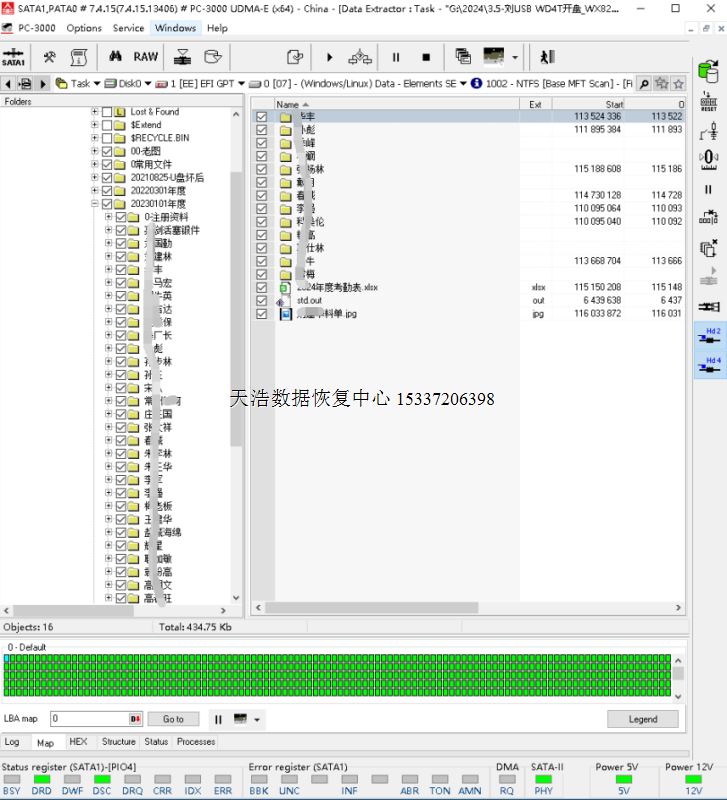Open the RAW recovery tool
The width and height of the screenshot is (727, 800).
click(146, 57)
